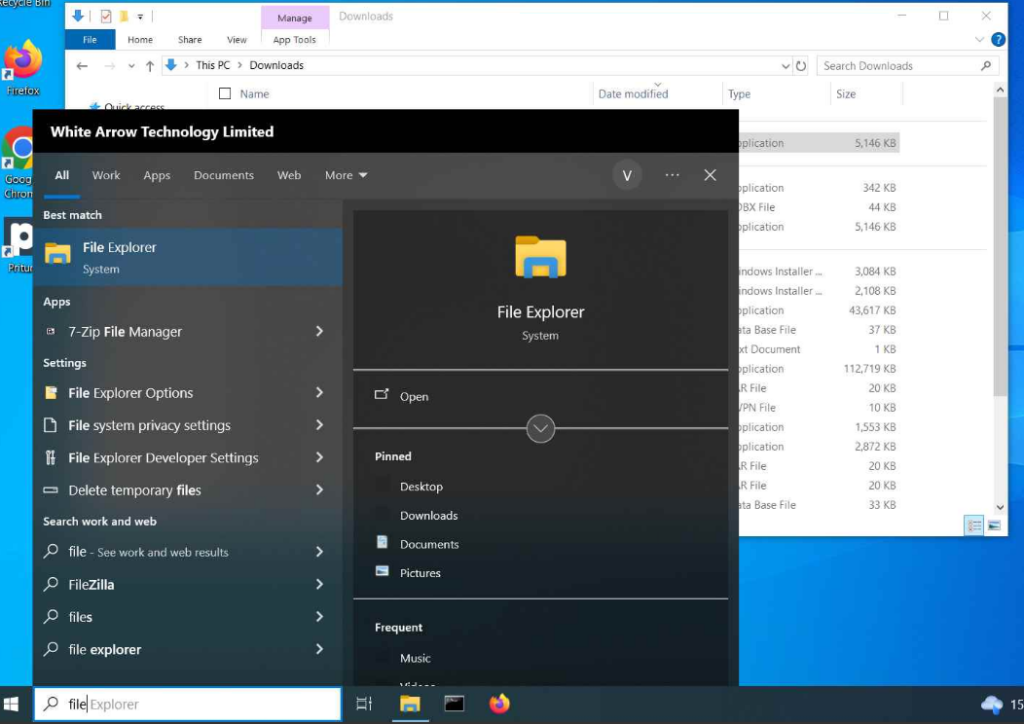
Task: Open the three-dots options menu in the search panel
Action: pos(672,175)
